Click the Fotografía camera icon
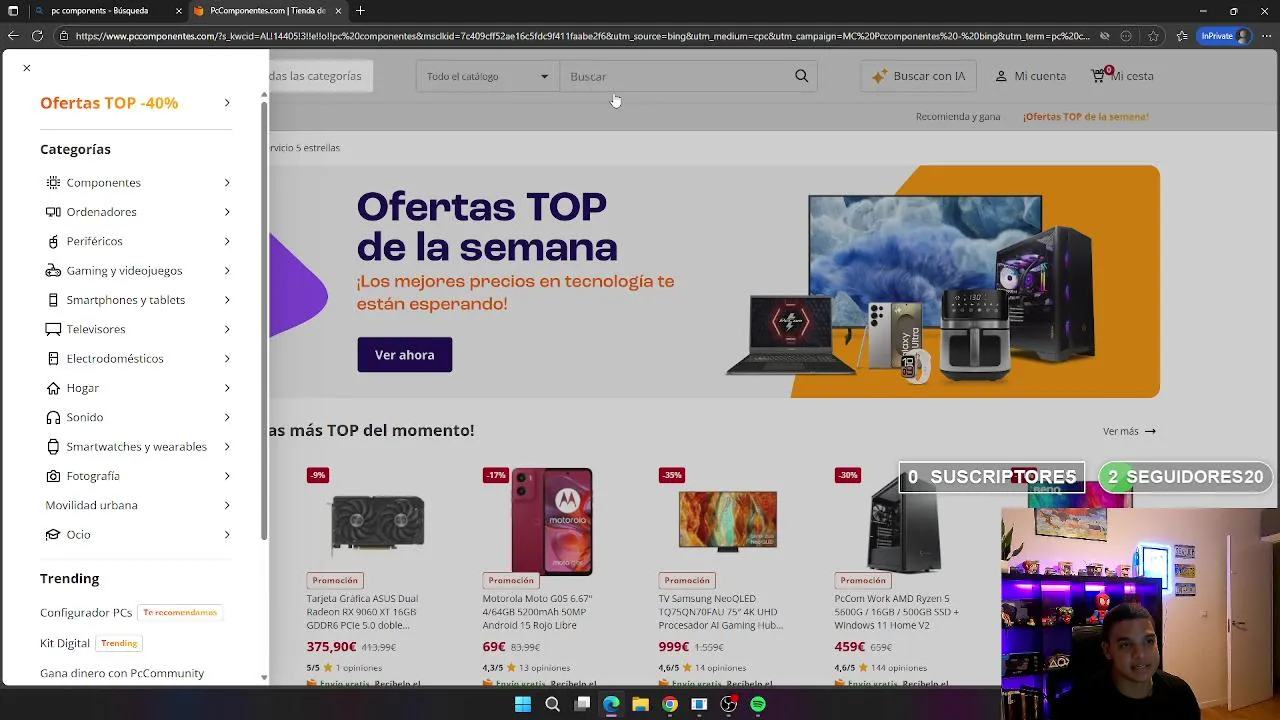The width and height of the screenshot is (1280, 720). pos(53,476)
